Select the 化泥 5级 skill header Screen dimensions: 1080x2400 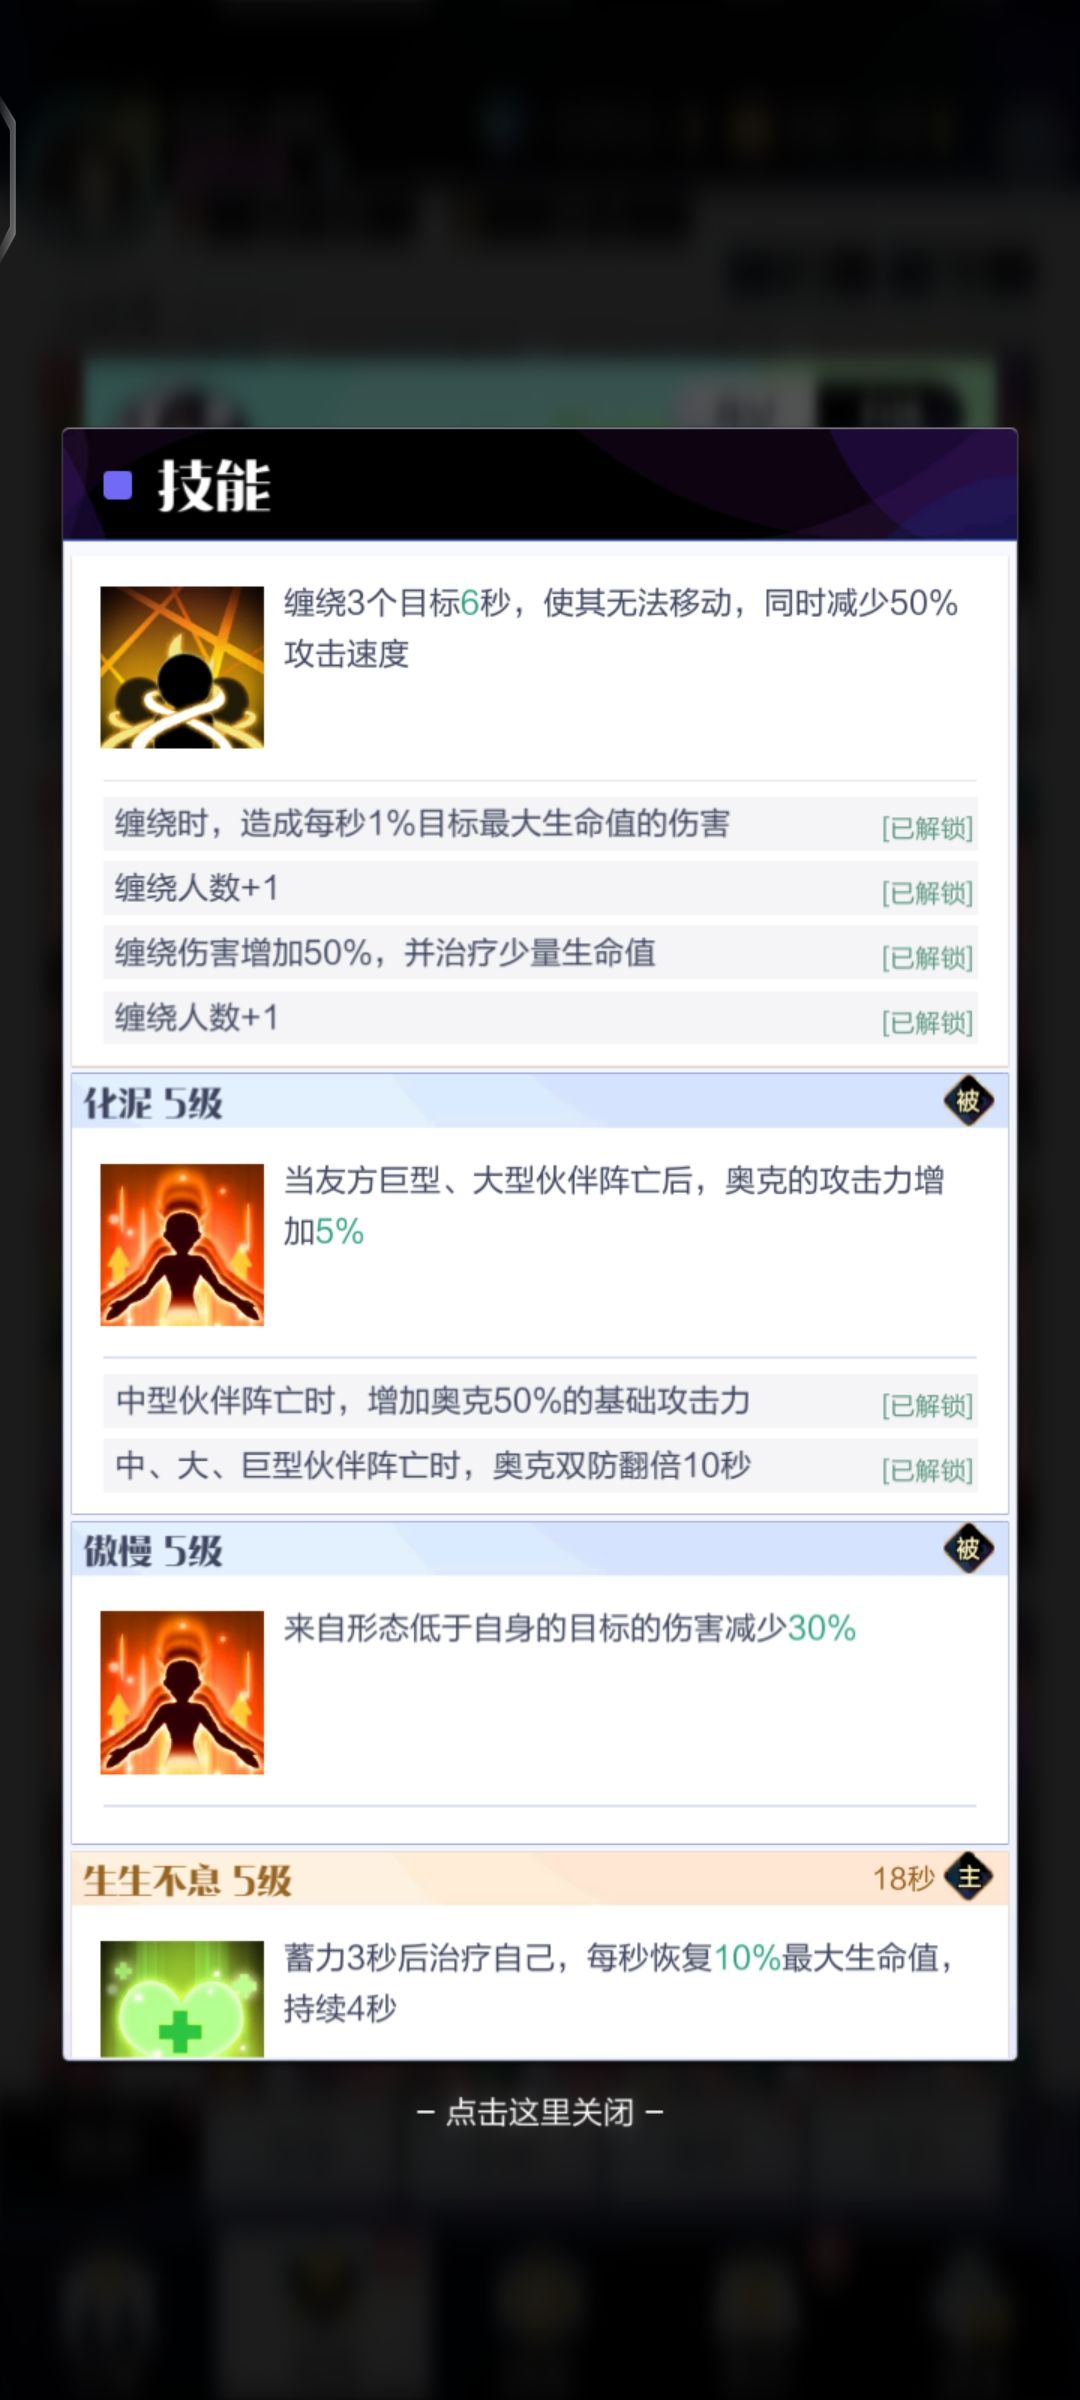(540, 1102)
